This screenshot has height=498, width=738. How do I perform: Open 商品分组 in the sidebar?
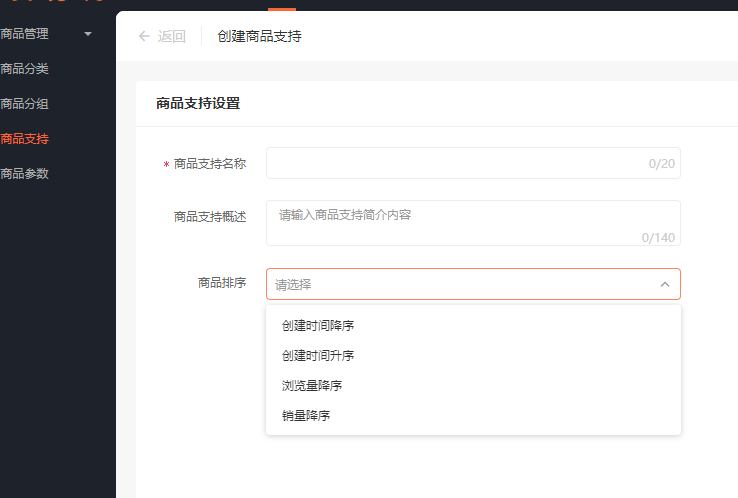click(24, 104)
